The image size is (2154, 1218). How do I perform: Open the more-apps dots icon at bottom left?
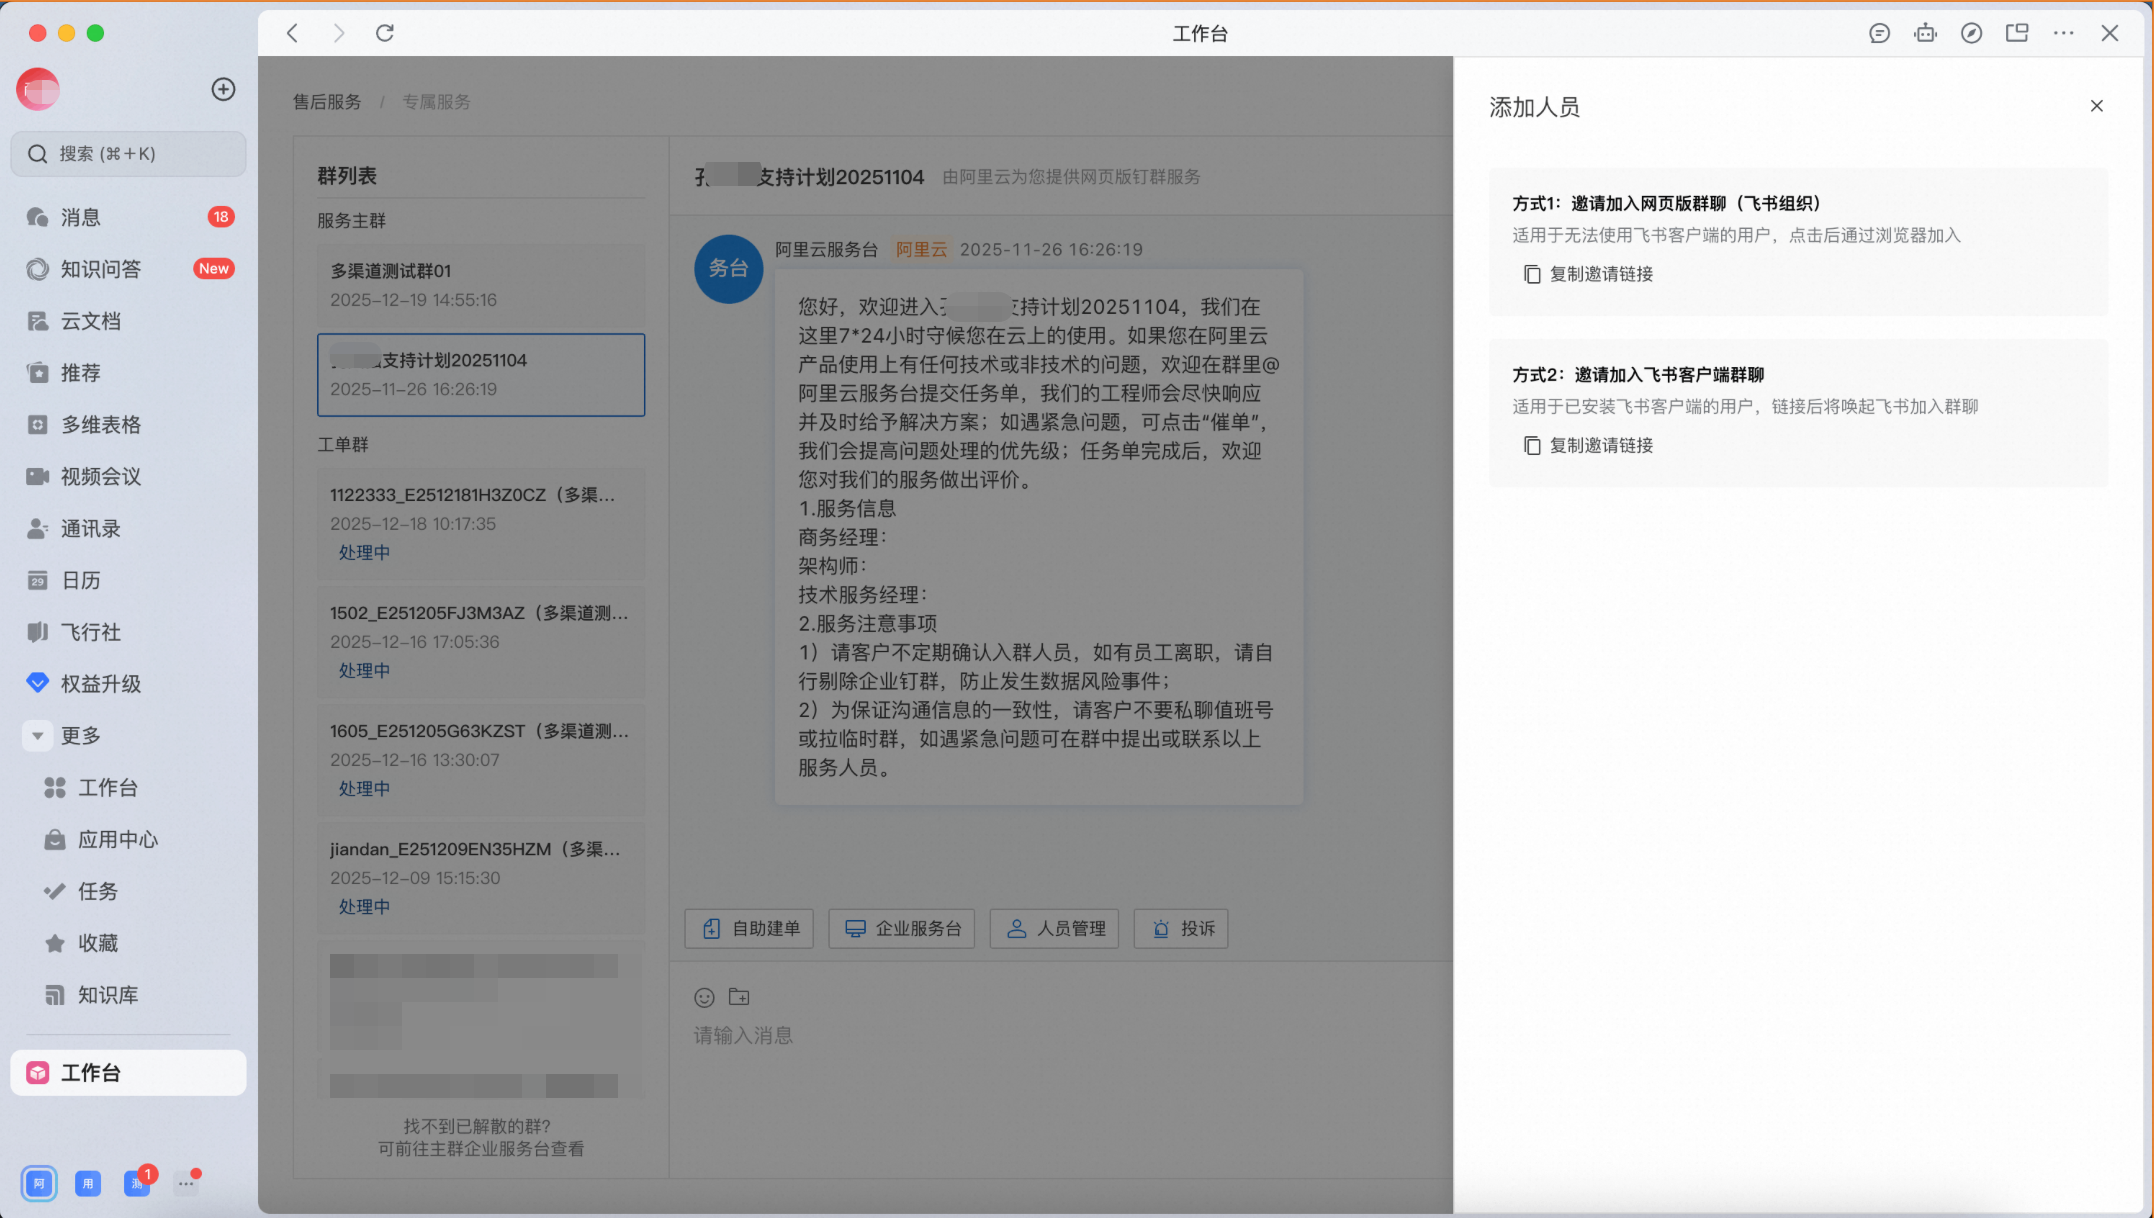(x=186, y=1184)
